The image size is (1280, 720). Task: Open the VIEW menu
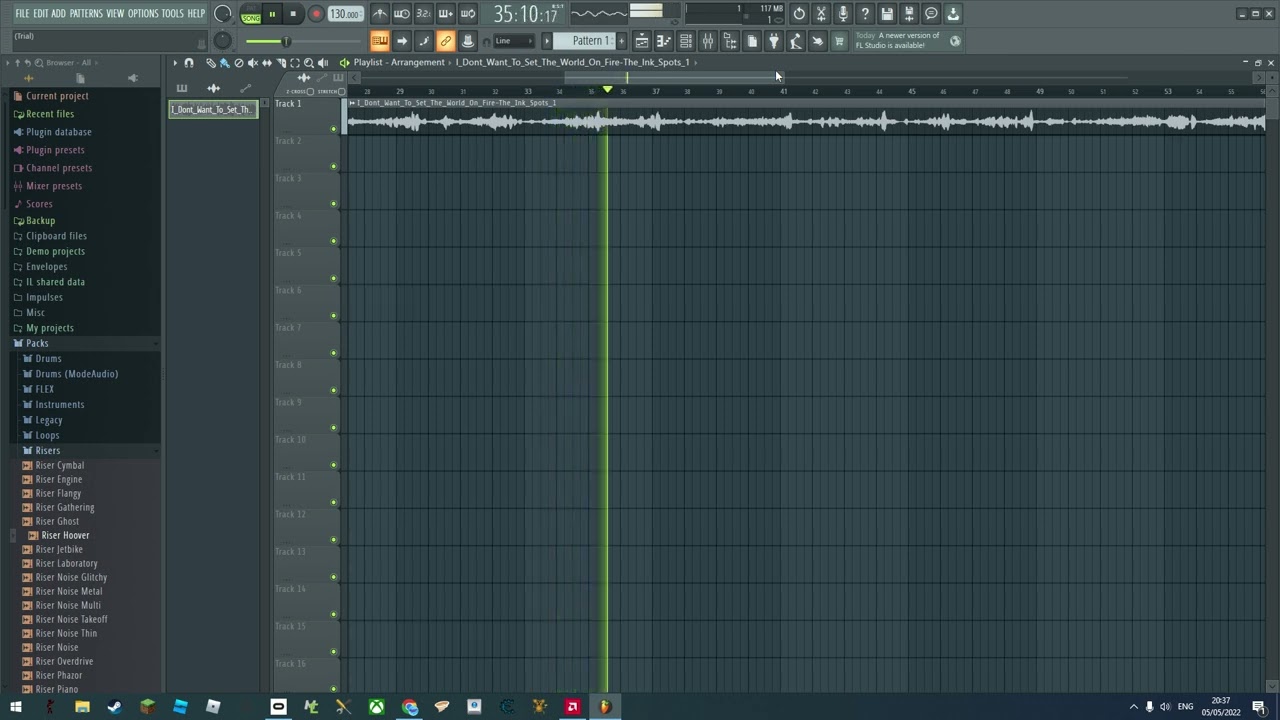click(115, 14)
